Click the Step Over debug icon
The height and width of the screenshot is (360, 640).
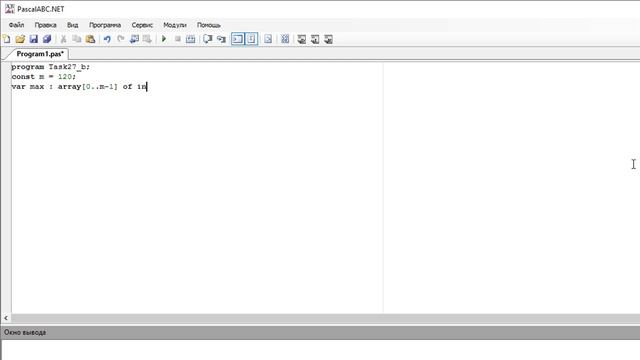click(x=207, y=39)
